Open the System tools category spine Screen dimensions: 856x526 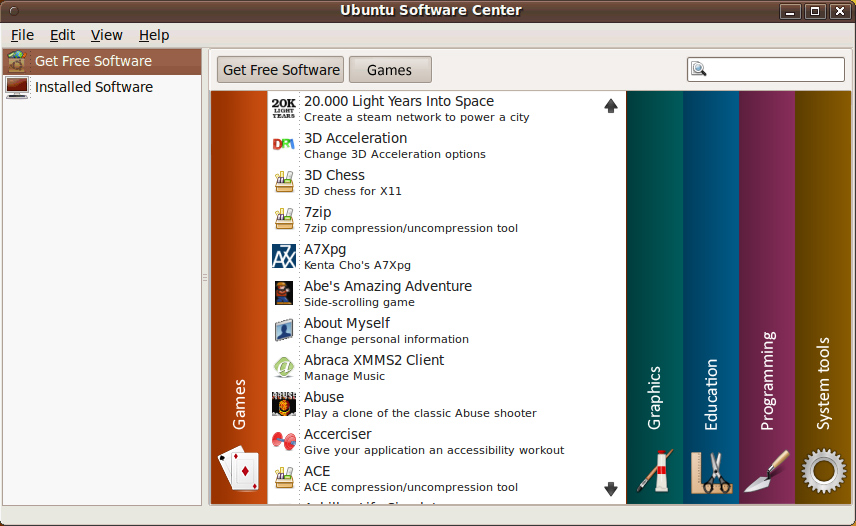click(823, 297)
